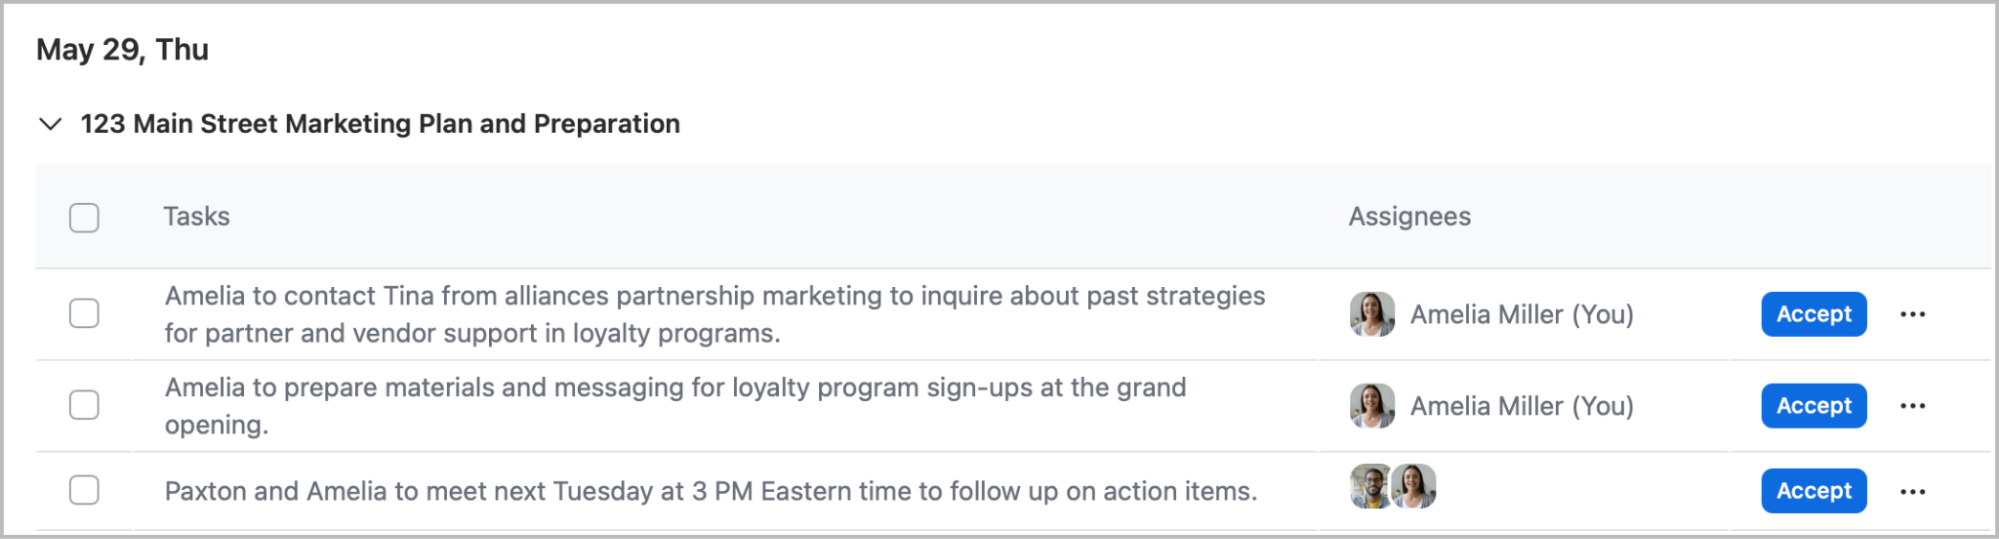Accept the contact Tina task

point(1813,315)
